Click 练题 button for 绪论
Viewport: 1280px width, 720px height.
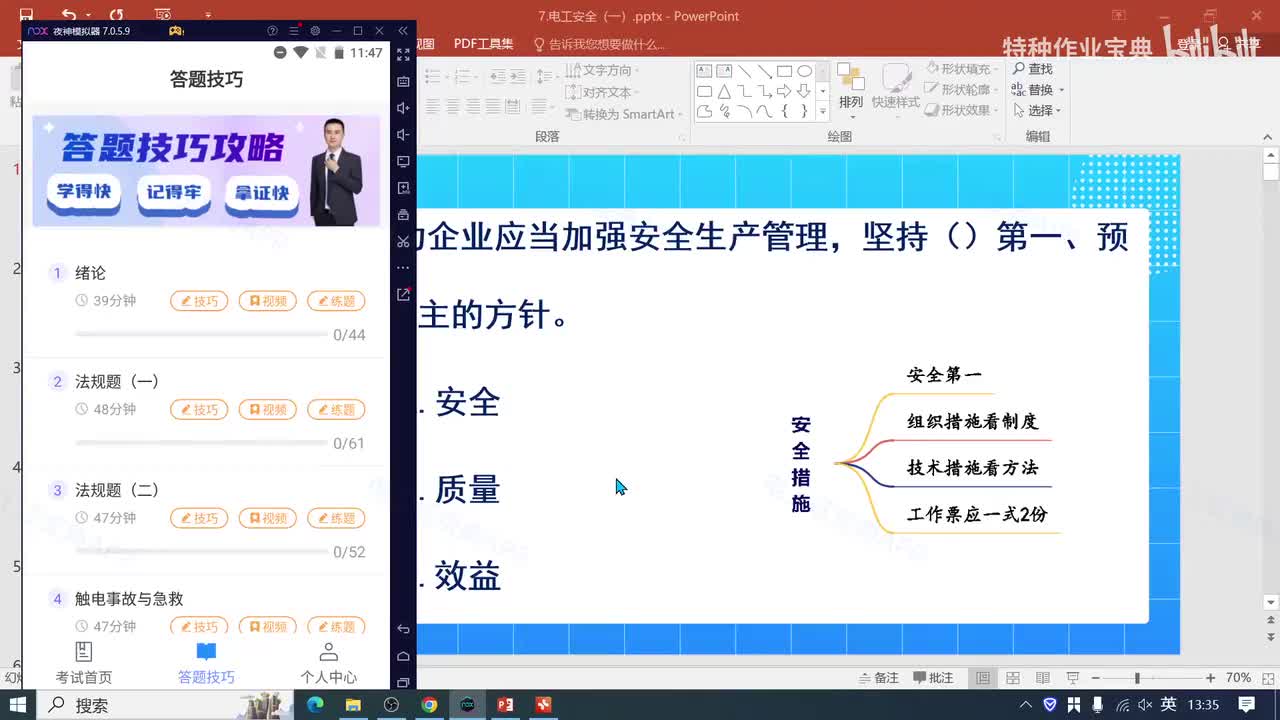pyautogui.click(x=336, y=301)
